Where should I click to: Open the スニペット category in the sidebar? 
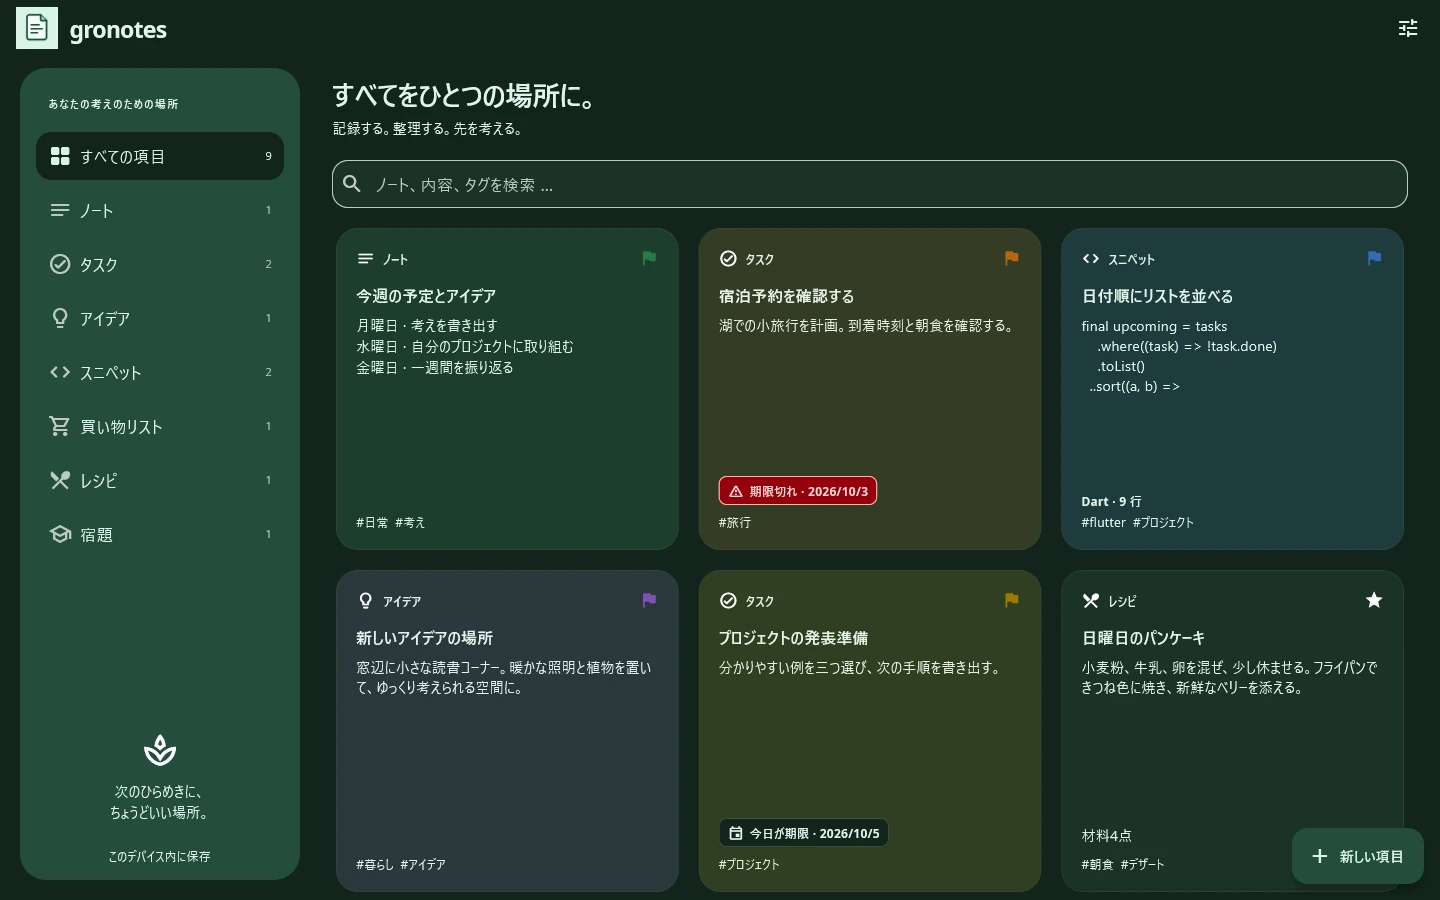160,372
